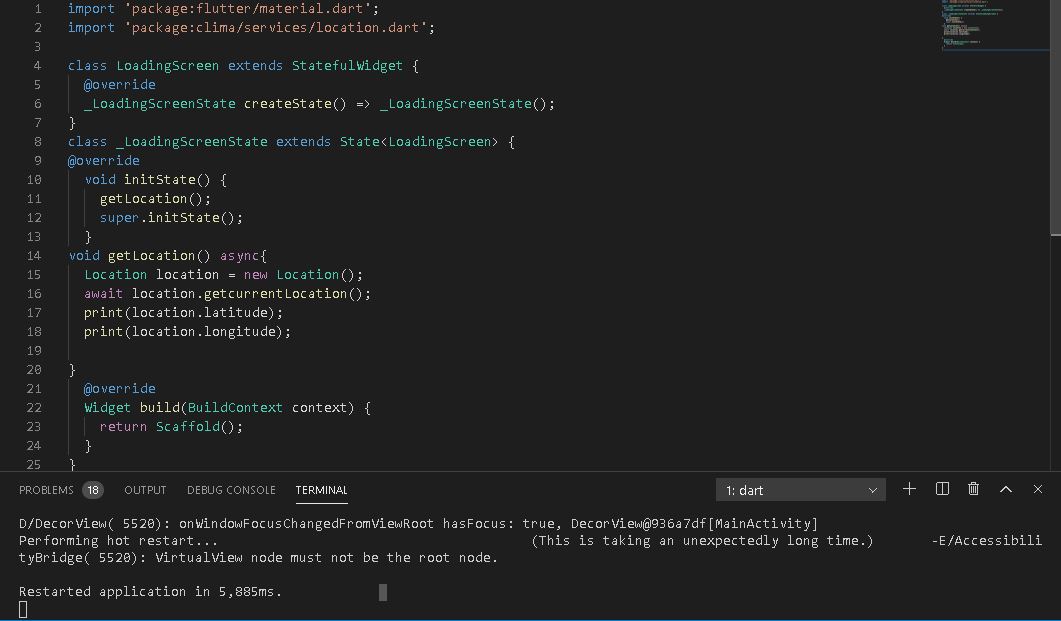Screen dimensions: 1061x621
Task: Open the "1: dart" terminal selector
Action: click(790, 489)
